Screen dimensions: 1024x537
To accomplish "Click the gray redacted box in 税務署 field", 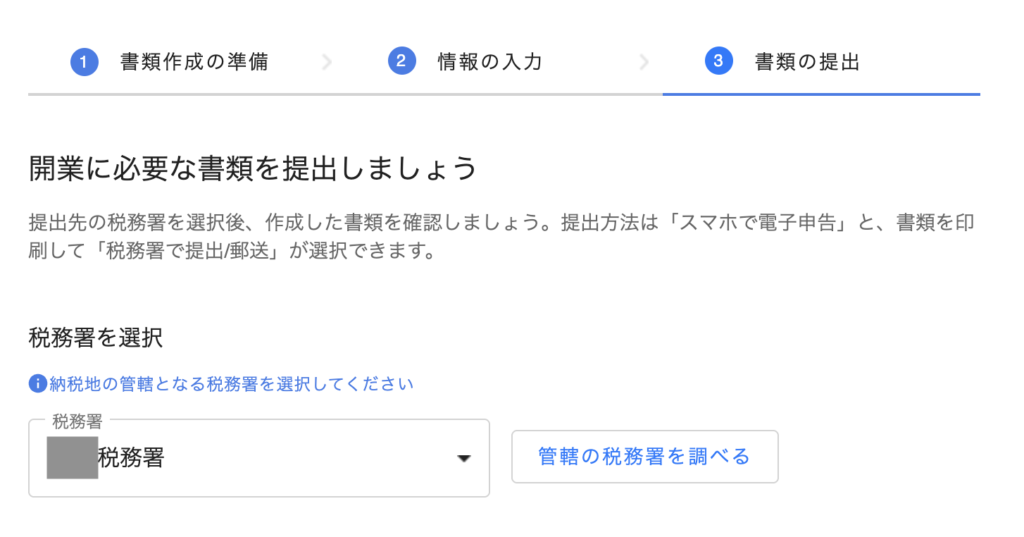I will pyautogui.click(x=72, y=458).
